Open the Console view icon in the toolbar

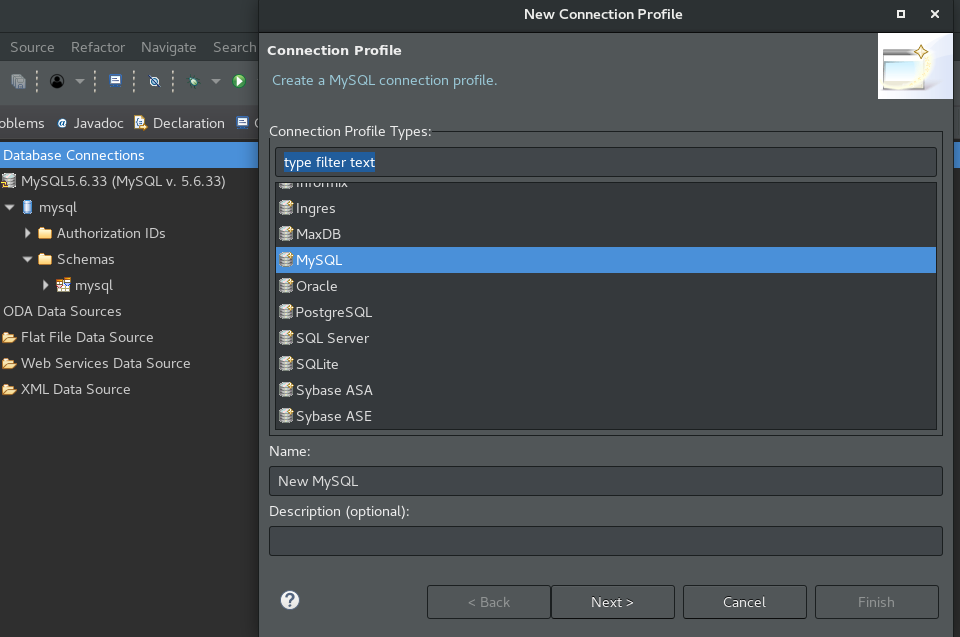(114, 81)
